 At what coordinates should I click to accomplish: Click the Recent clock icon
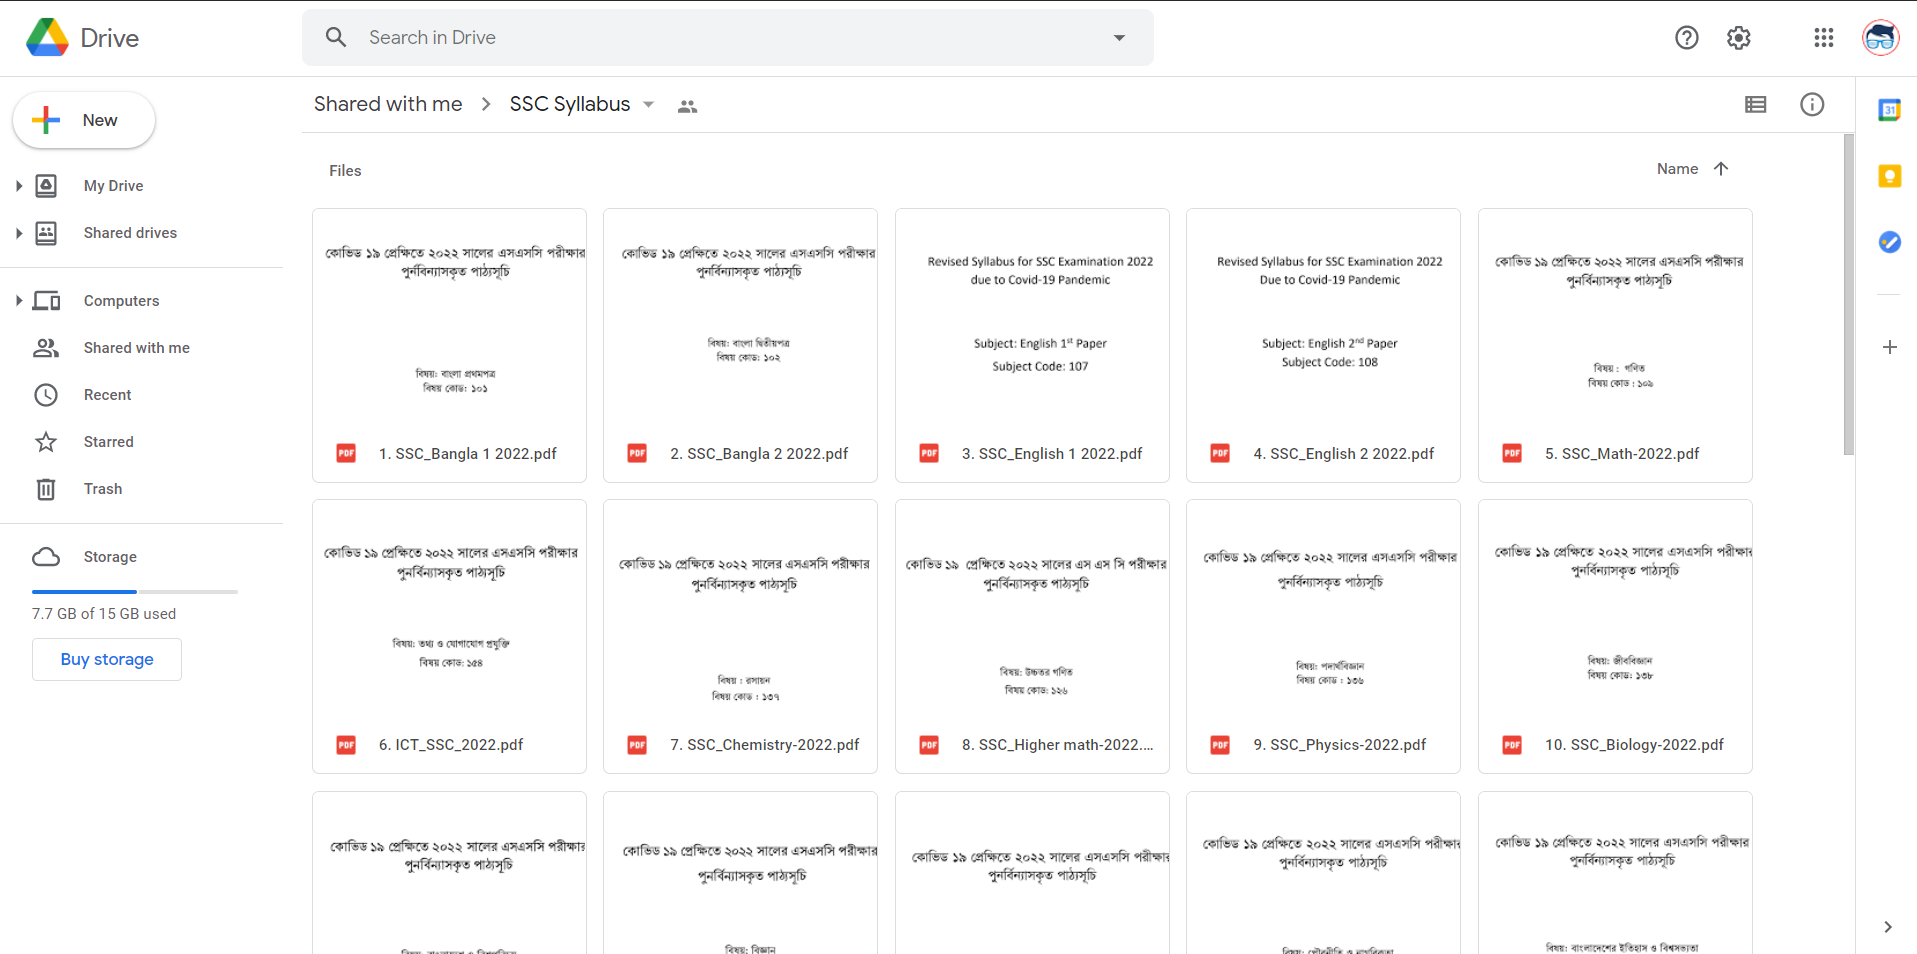point(46,395)
